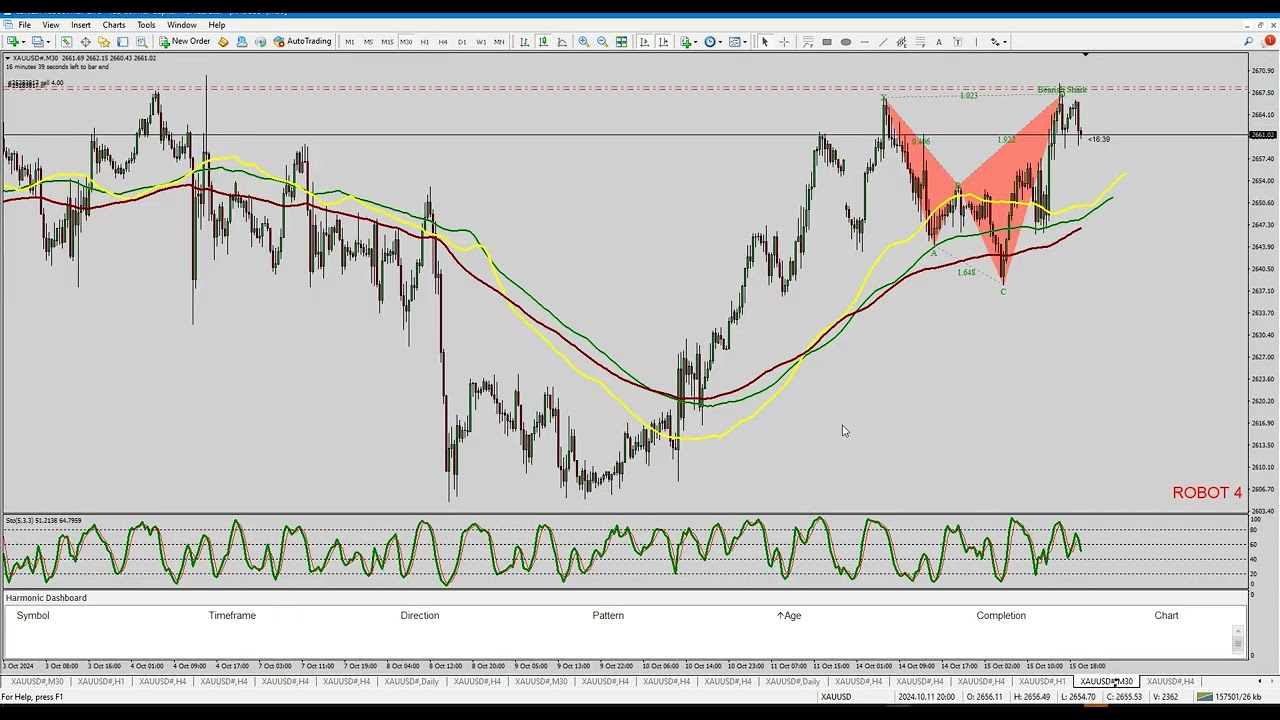Click the Harmonic Dashboard scrollbar
Screen dimensions: 1280x720
point(1238,638)
